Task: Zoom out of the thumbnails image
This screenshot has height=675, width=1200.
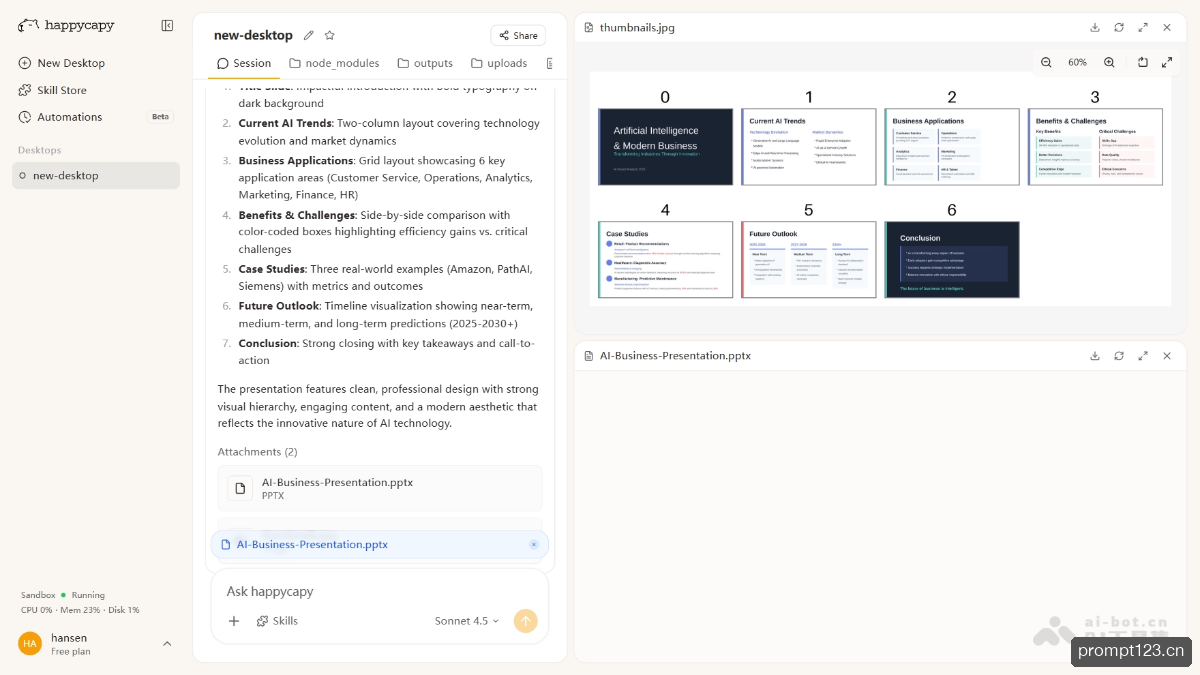Action: (1046, 62)
